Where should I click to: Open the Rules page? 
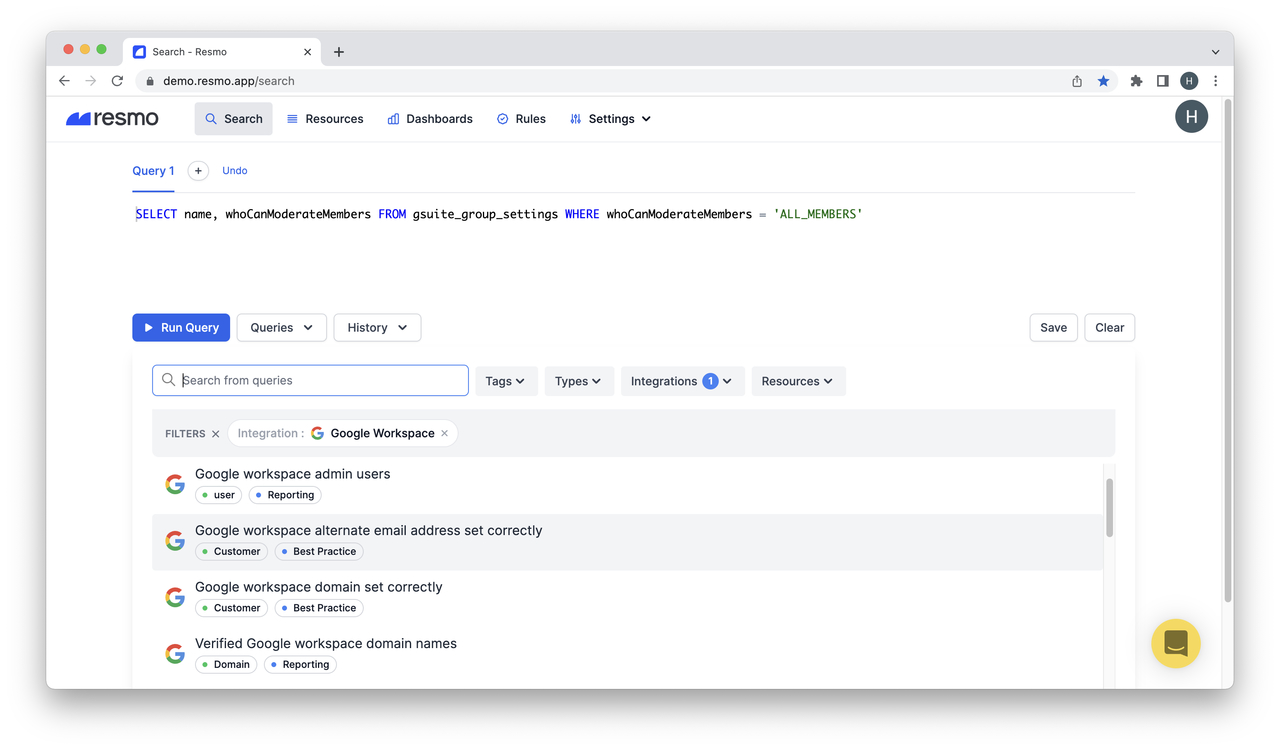(521, 118)
